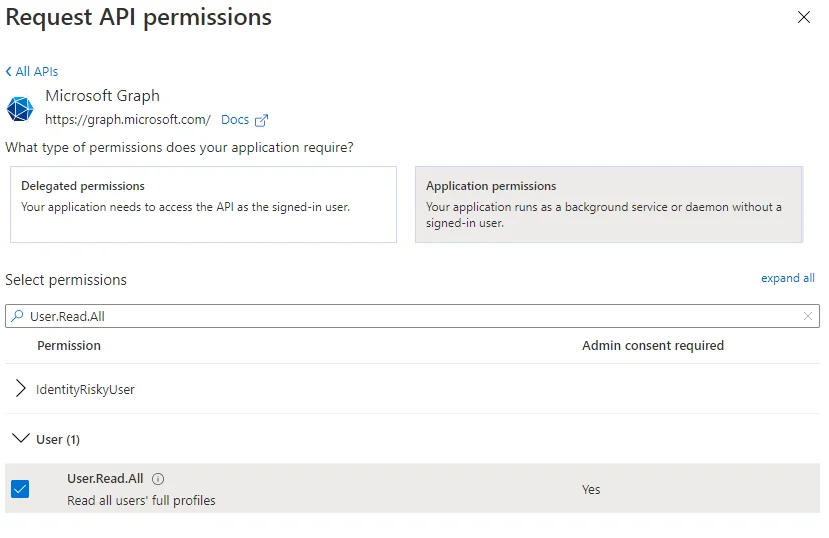Clear the permissions search box text
The height and width of the screenshot is (538, 829).
[x=808, y=316]
